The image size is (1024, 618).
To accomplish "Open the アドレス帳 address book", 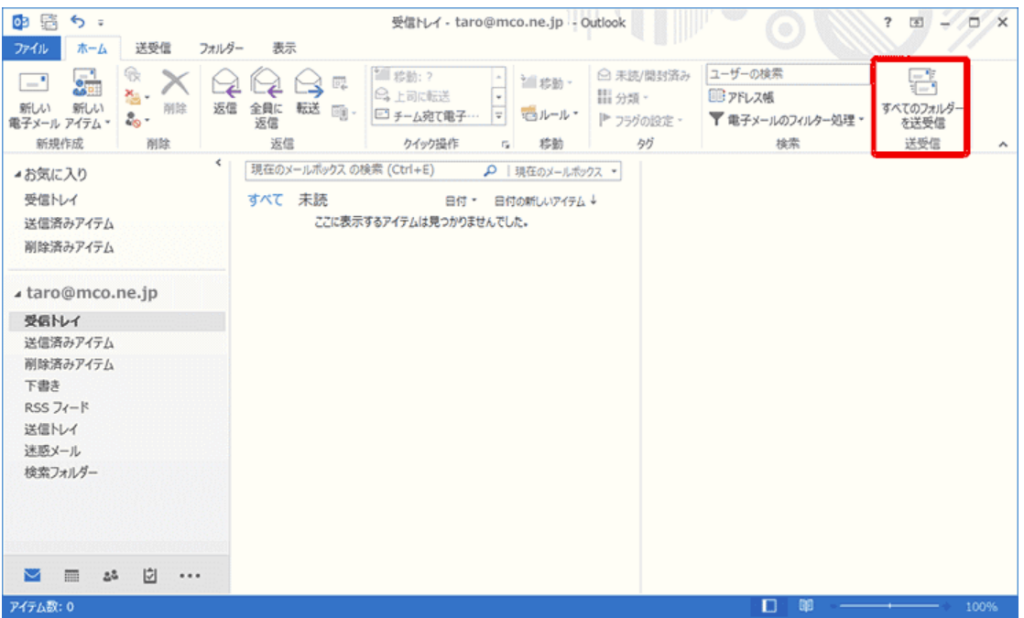I will pos(741,97).
